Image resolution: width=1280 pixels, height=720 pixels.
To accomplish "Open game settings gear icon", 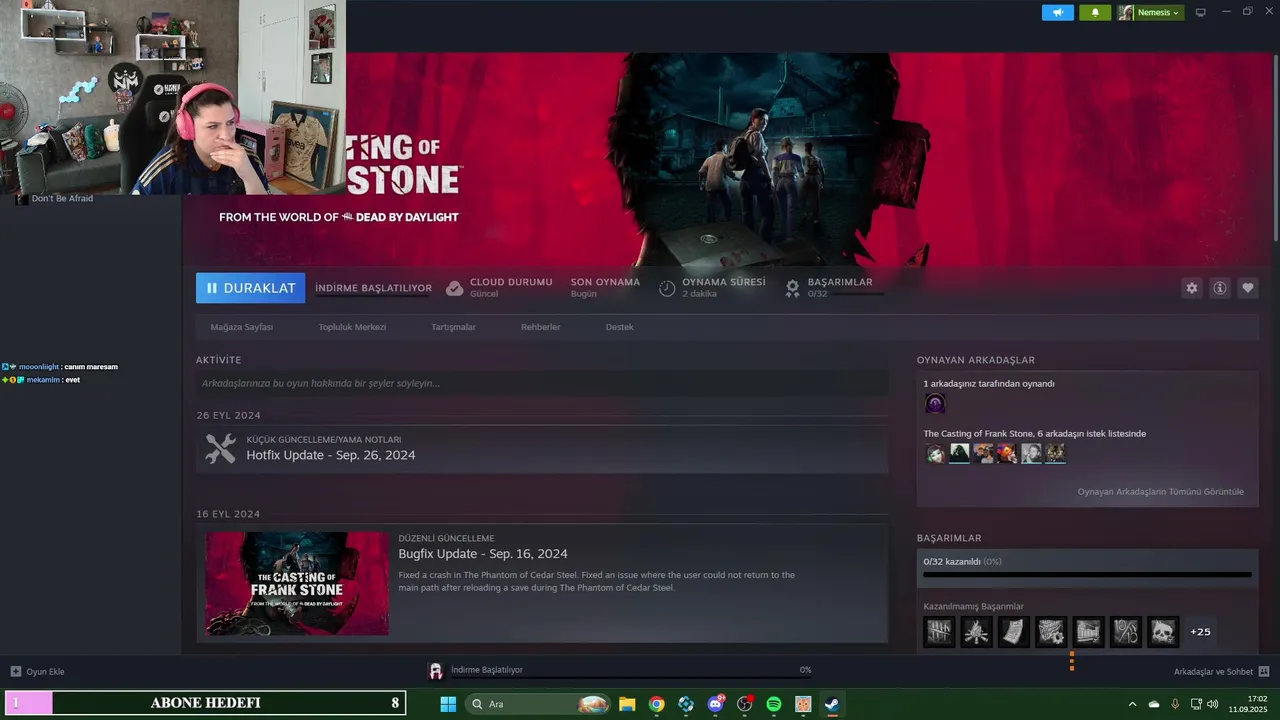I will (x=1191, y=288).
